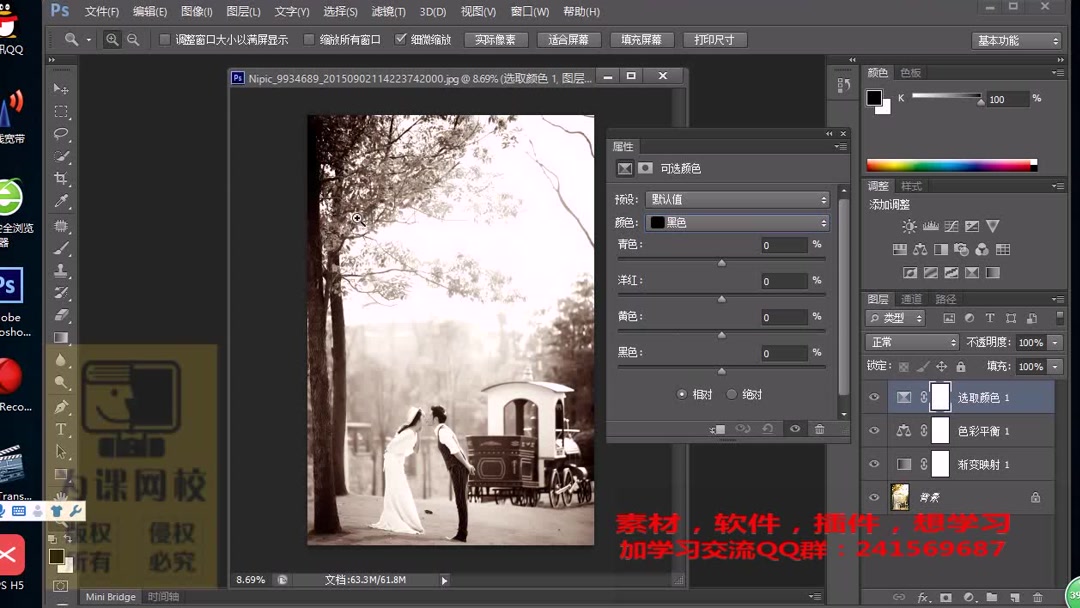This screenshot has height=608, width=1080.
Task: Click the Color Balance adjustment icon
Action: [920, 250]
